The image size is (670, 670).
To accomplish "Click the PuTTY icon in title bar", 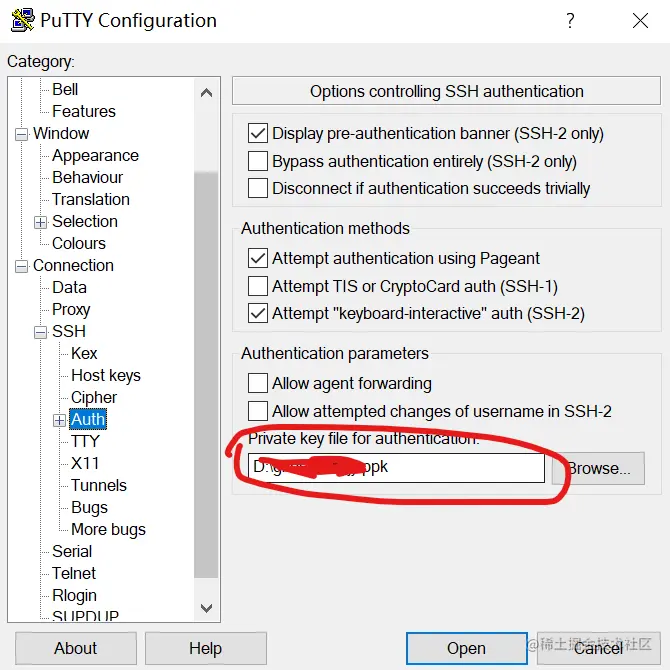I will click(20, 20).
